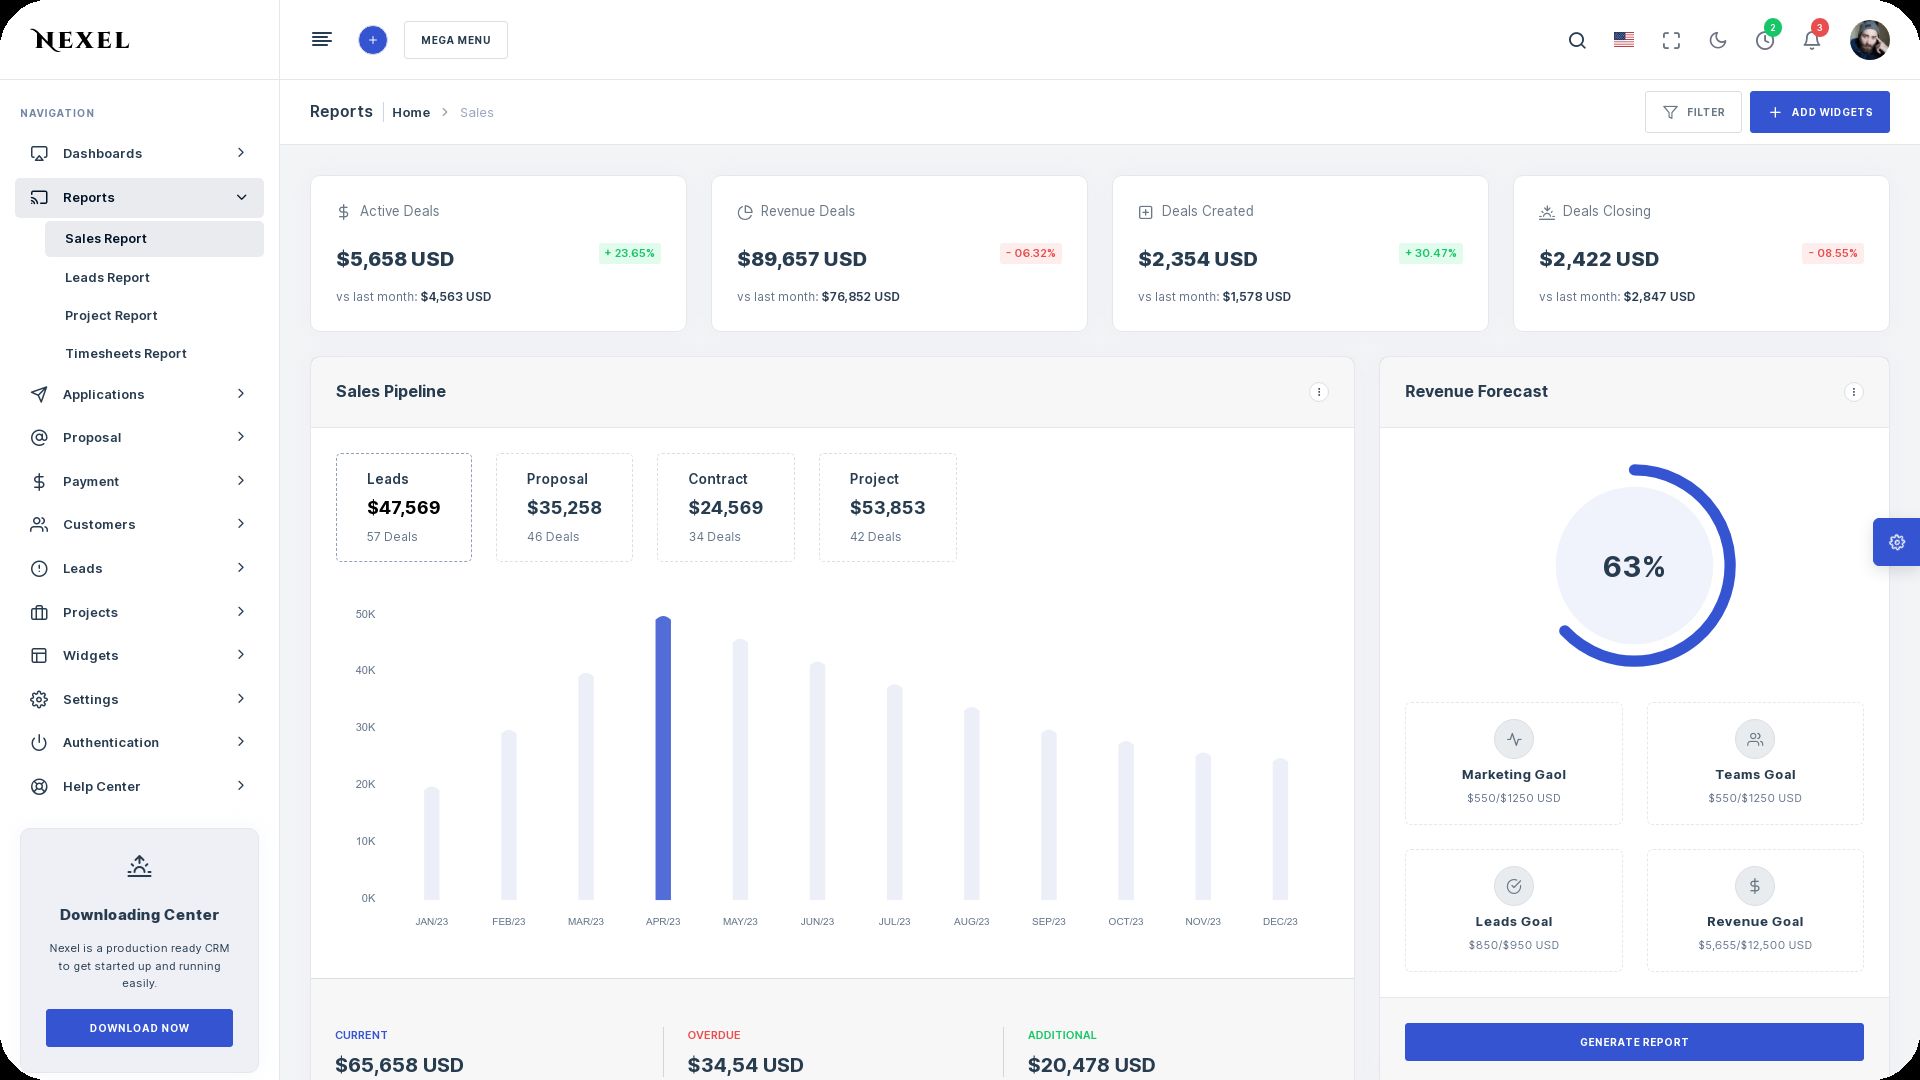Click the US flag language icon
Screen dimensions: 1920x1080
(1624, 40)
